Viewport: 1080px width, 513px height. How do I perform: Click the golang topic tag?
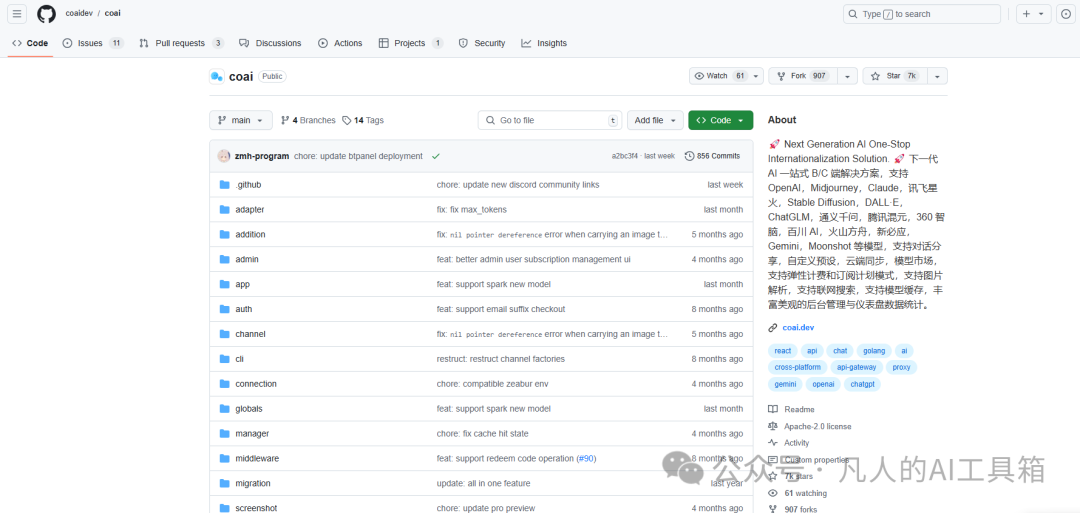(874, 350)
